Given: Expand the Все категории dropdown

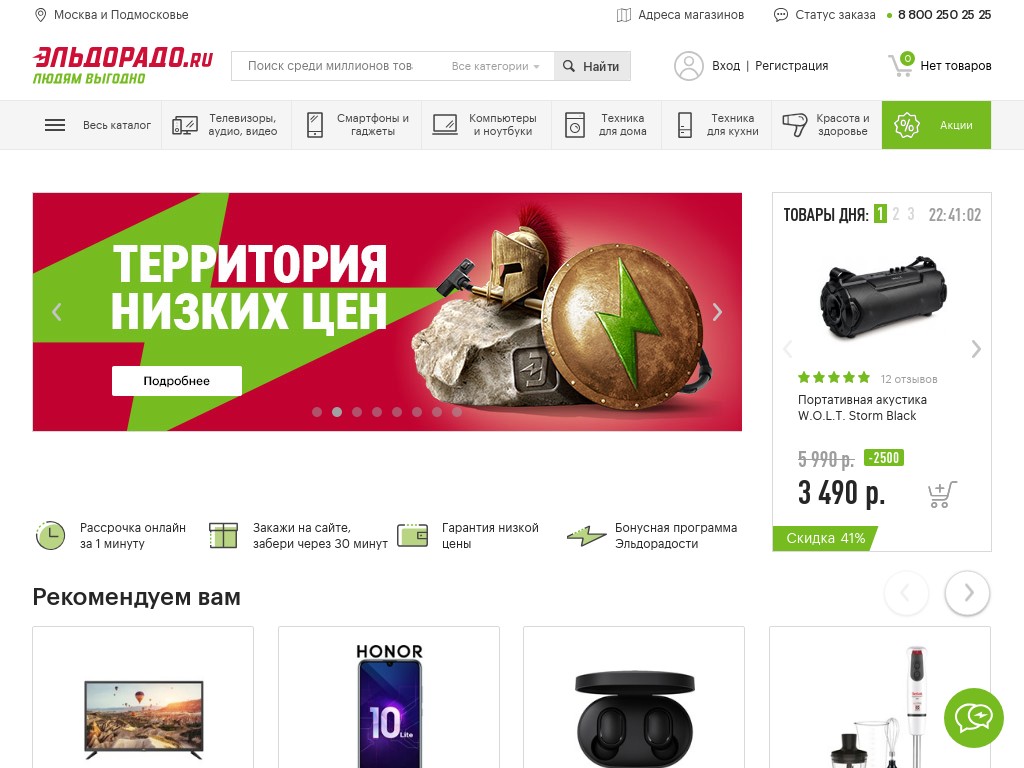Looking at the screenshot, I should [495, 66].
